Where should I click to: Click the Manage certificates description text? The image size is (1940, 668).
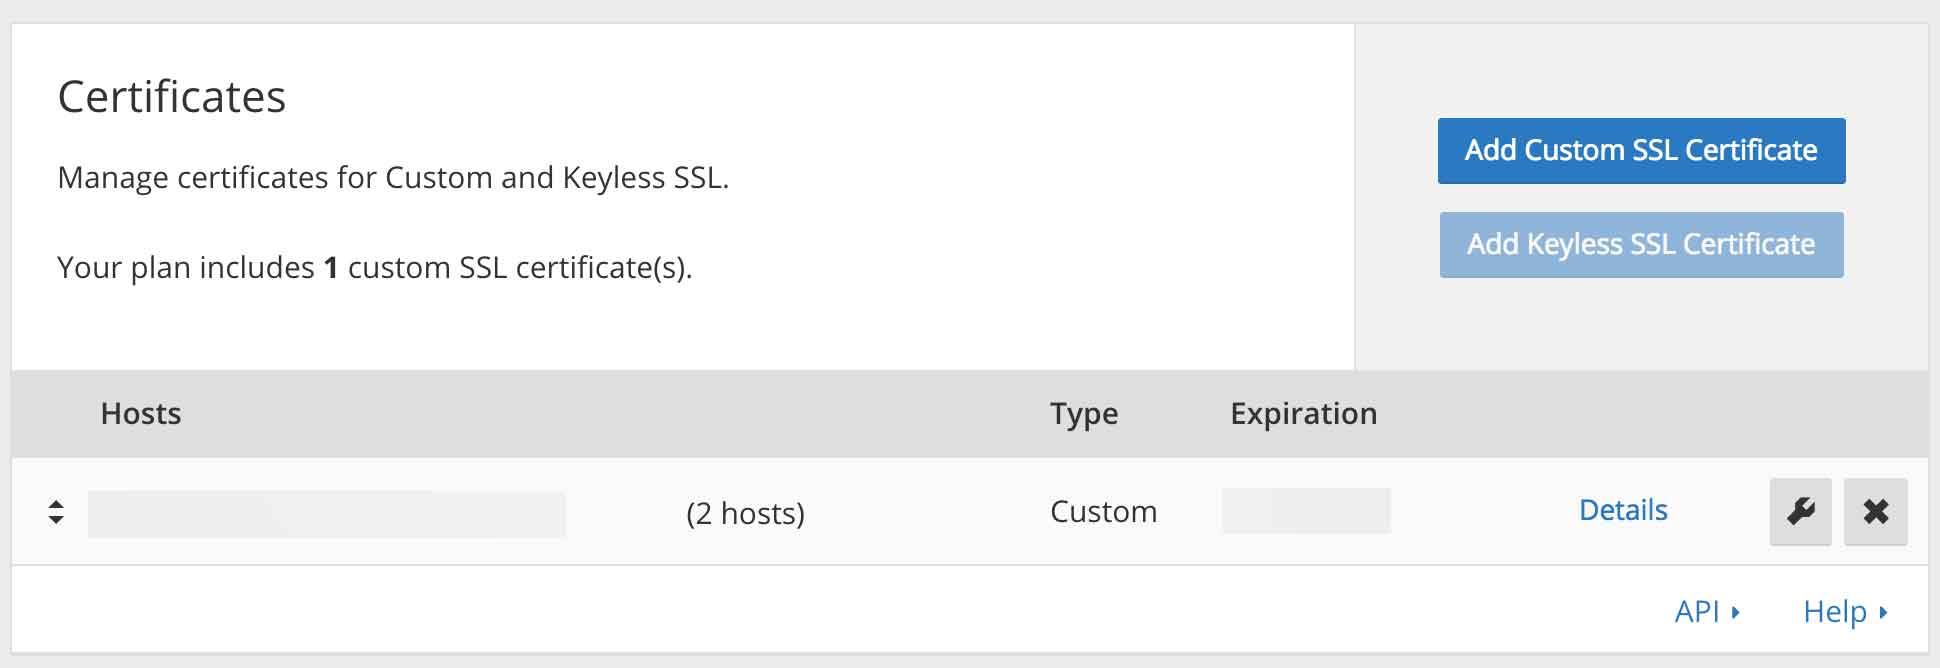click(x=393, y=178)
